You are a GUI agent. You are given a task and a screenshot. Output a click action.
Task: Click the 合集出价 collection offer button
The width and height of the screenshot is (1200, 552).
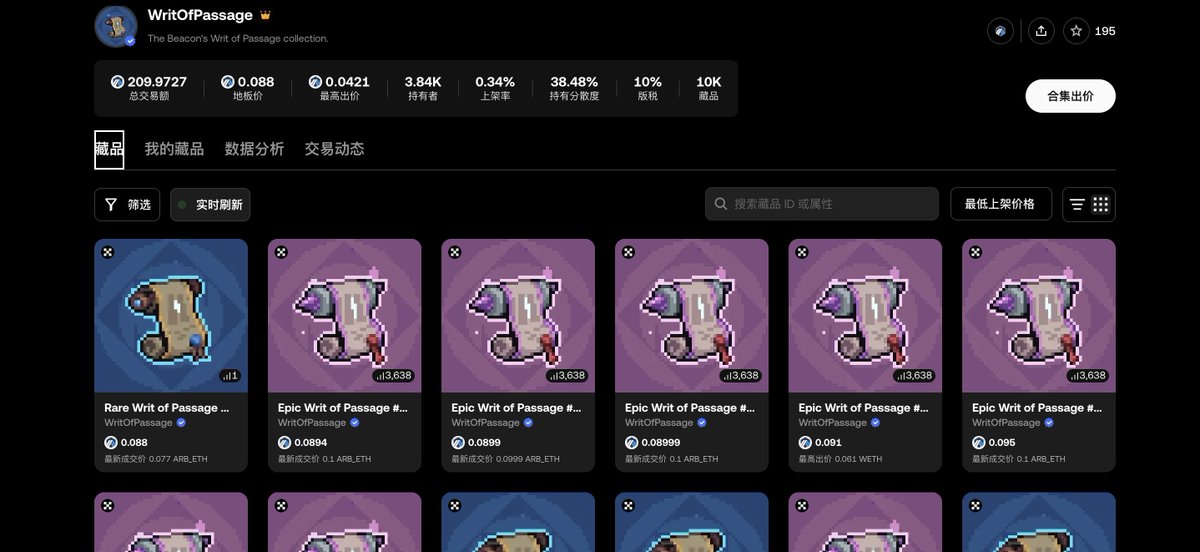click(1070, 96)
